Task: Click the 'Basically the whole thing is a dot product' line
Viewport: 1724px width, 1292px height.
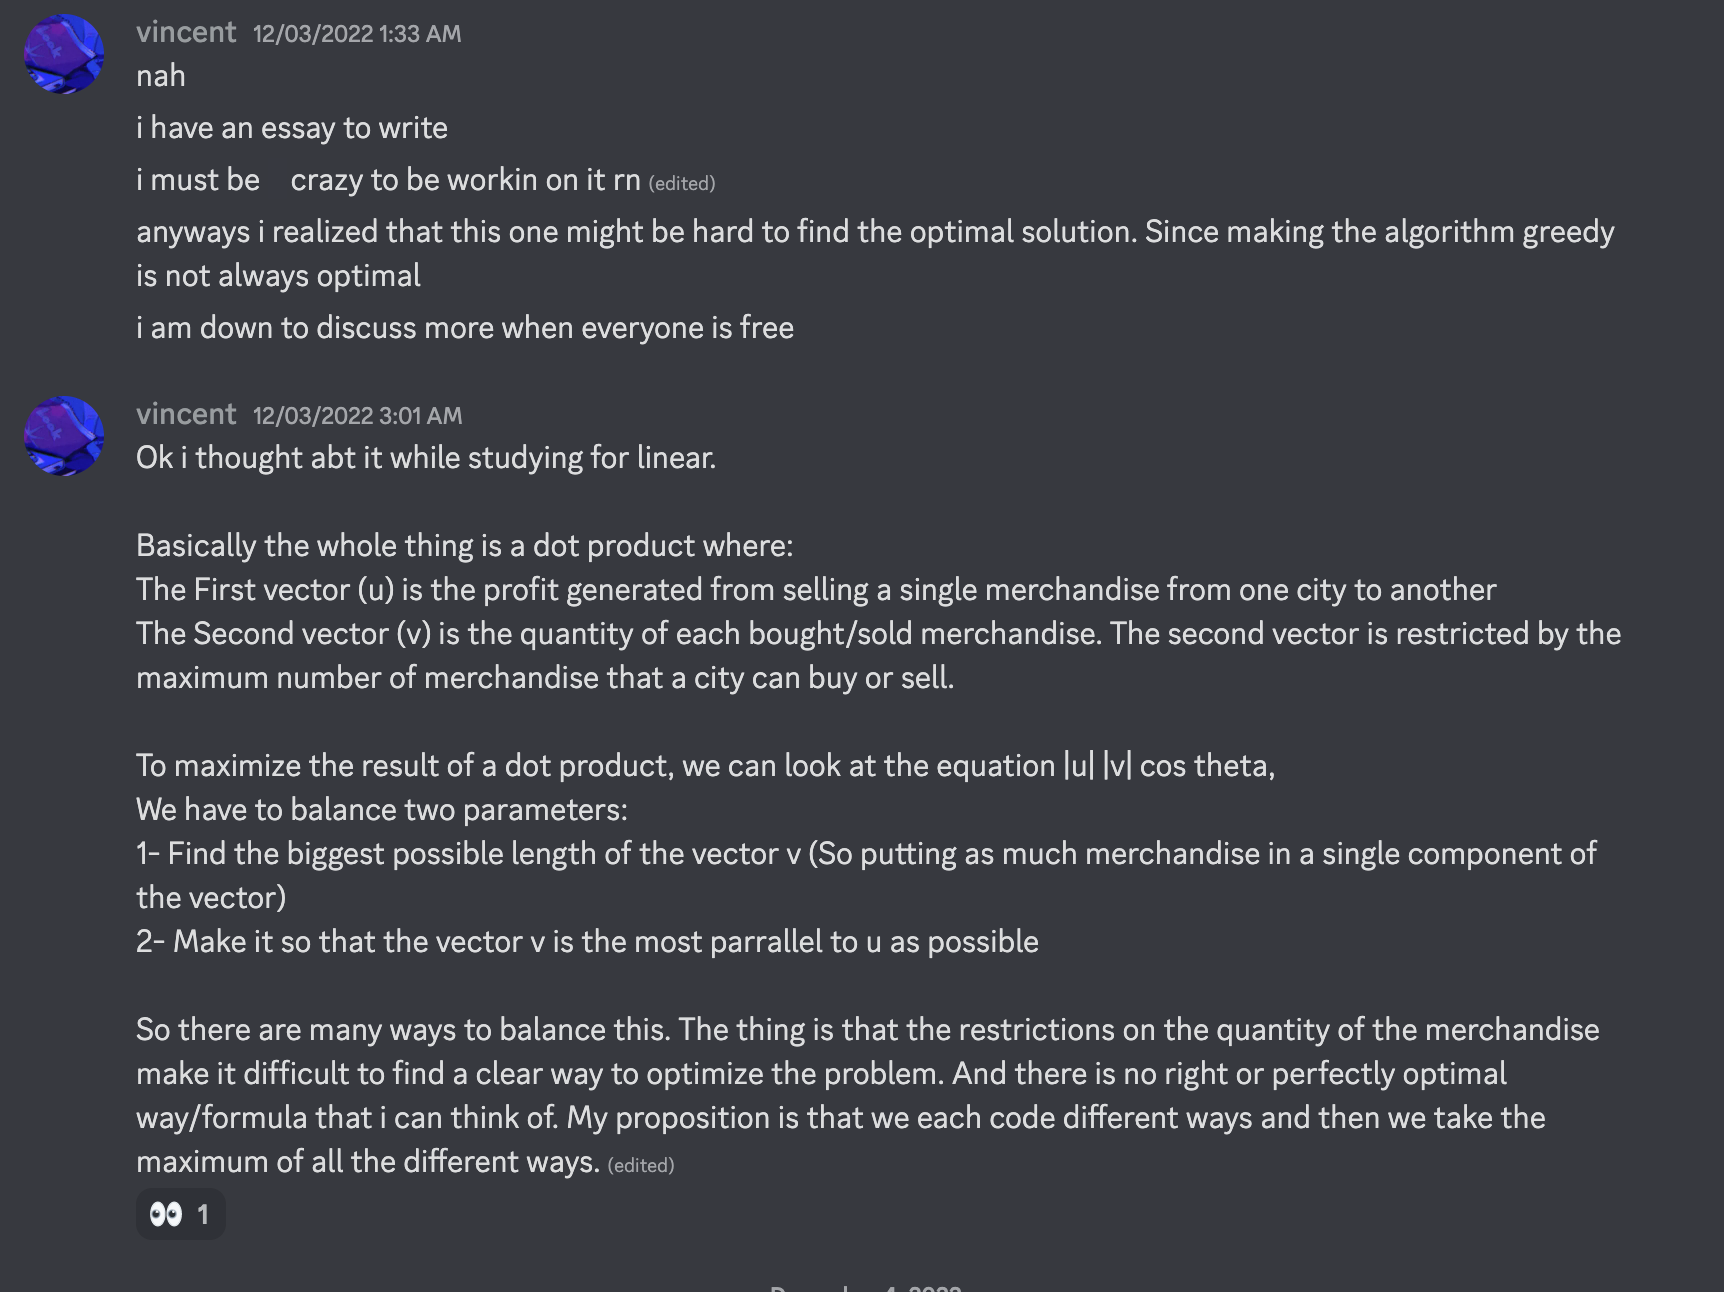Action: [464, 546]
